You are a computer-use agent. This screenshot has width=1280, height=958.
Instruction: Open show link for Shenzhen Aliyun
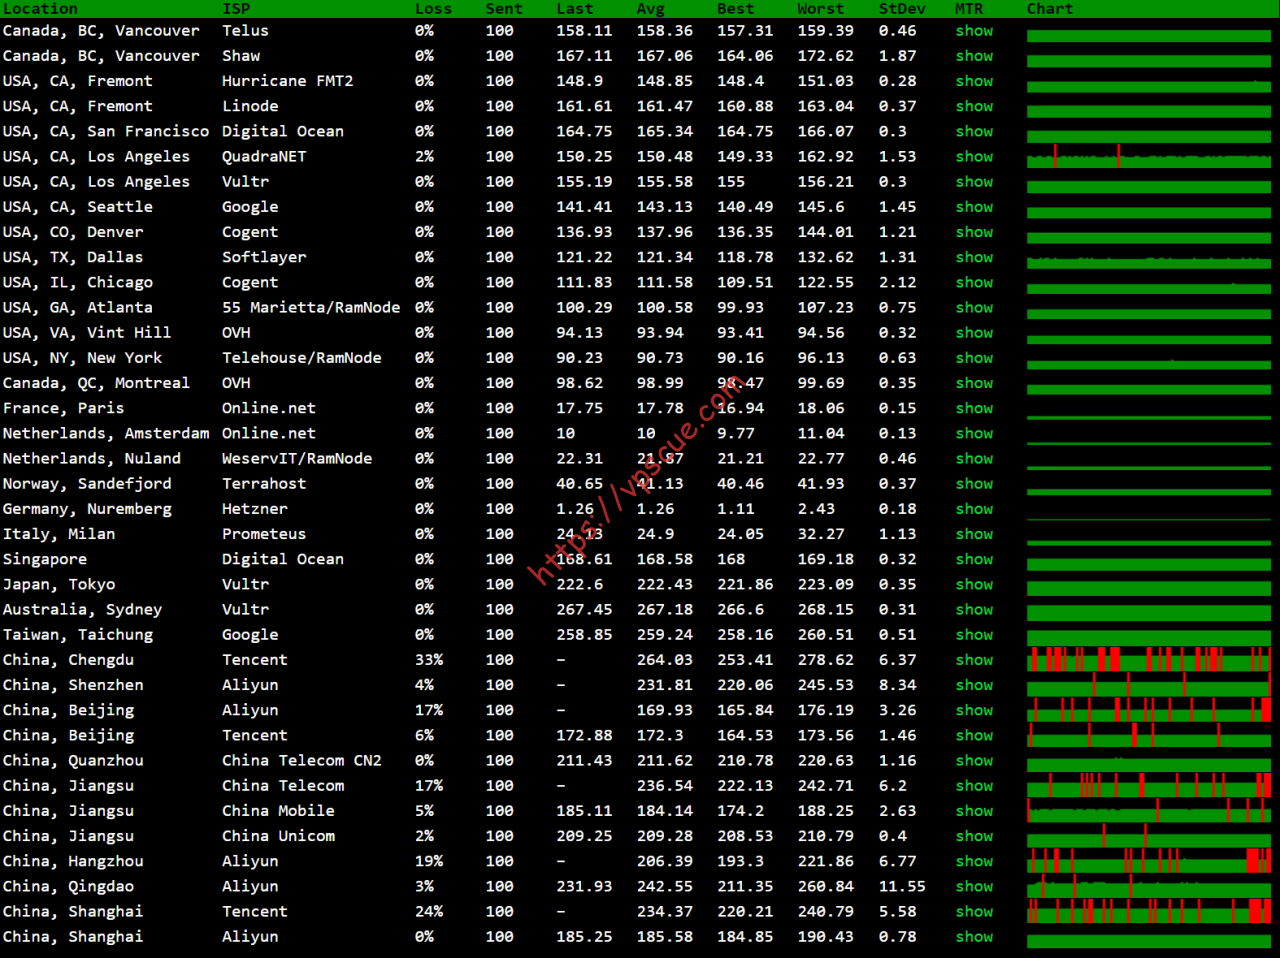point(974,685)
